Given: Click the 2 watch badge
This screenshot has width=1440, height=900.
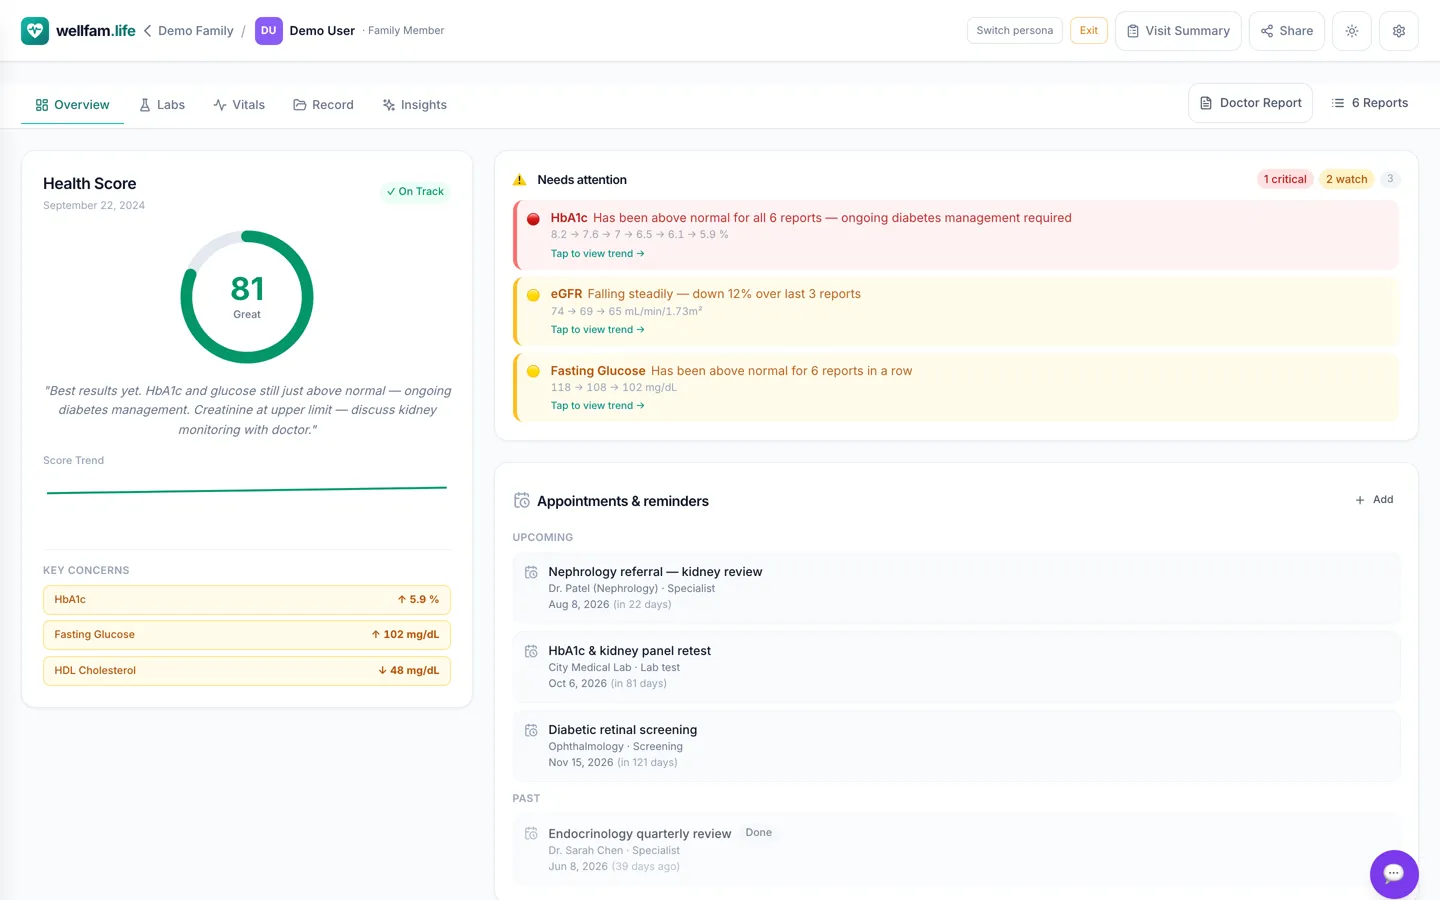Looking at the screenshot, I should [1346, 180].
